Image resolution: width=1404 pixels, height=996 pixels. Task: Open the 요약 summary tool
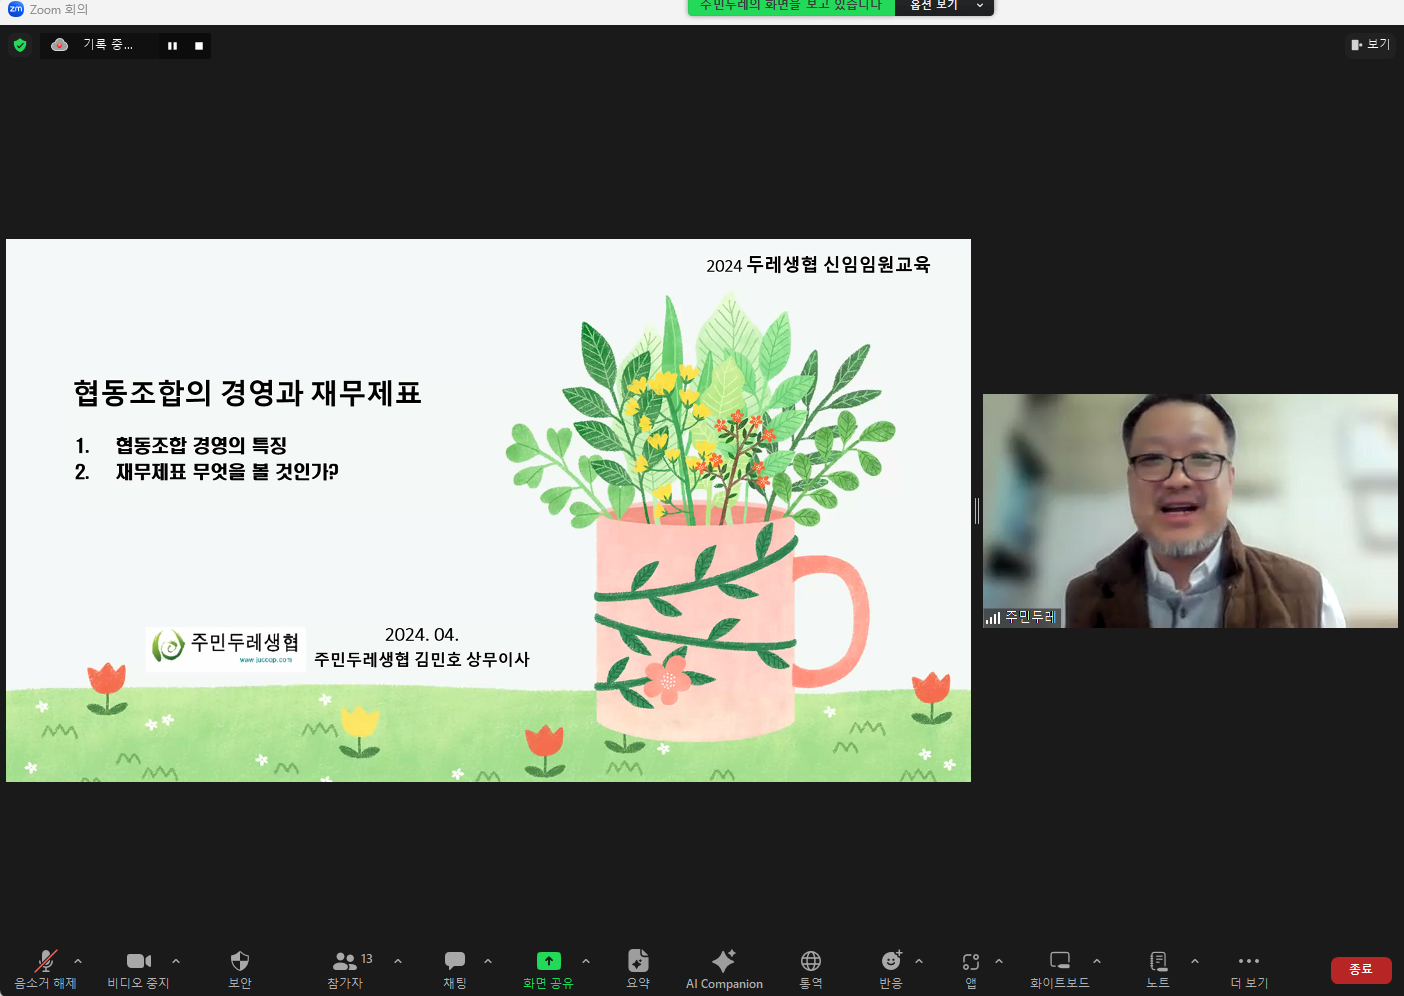pyautogui.click(x=638, y=968)
